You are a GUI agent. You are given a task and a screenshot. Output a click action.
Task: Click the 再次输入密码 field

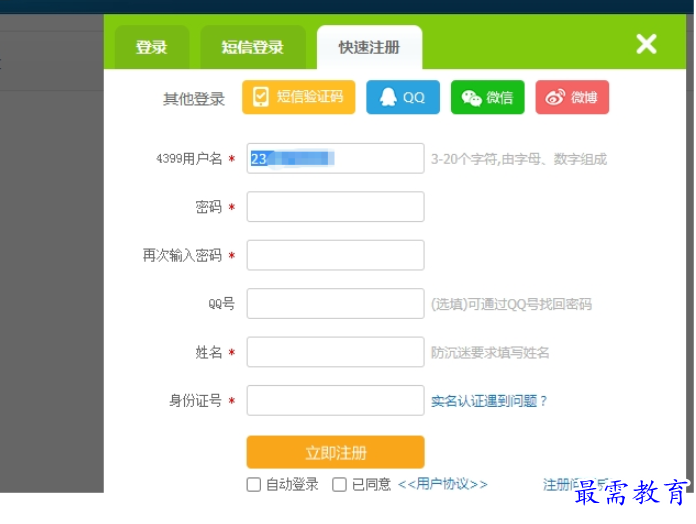tap(336, 255)
